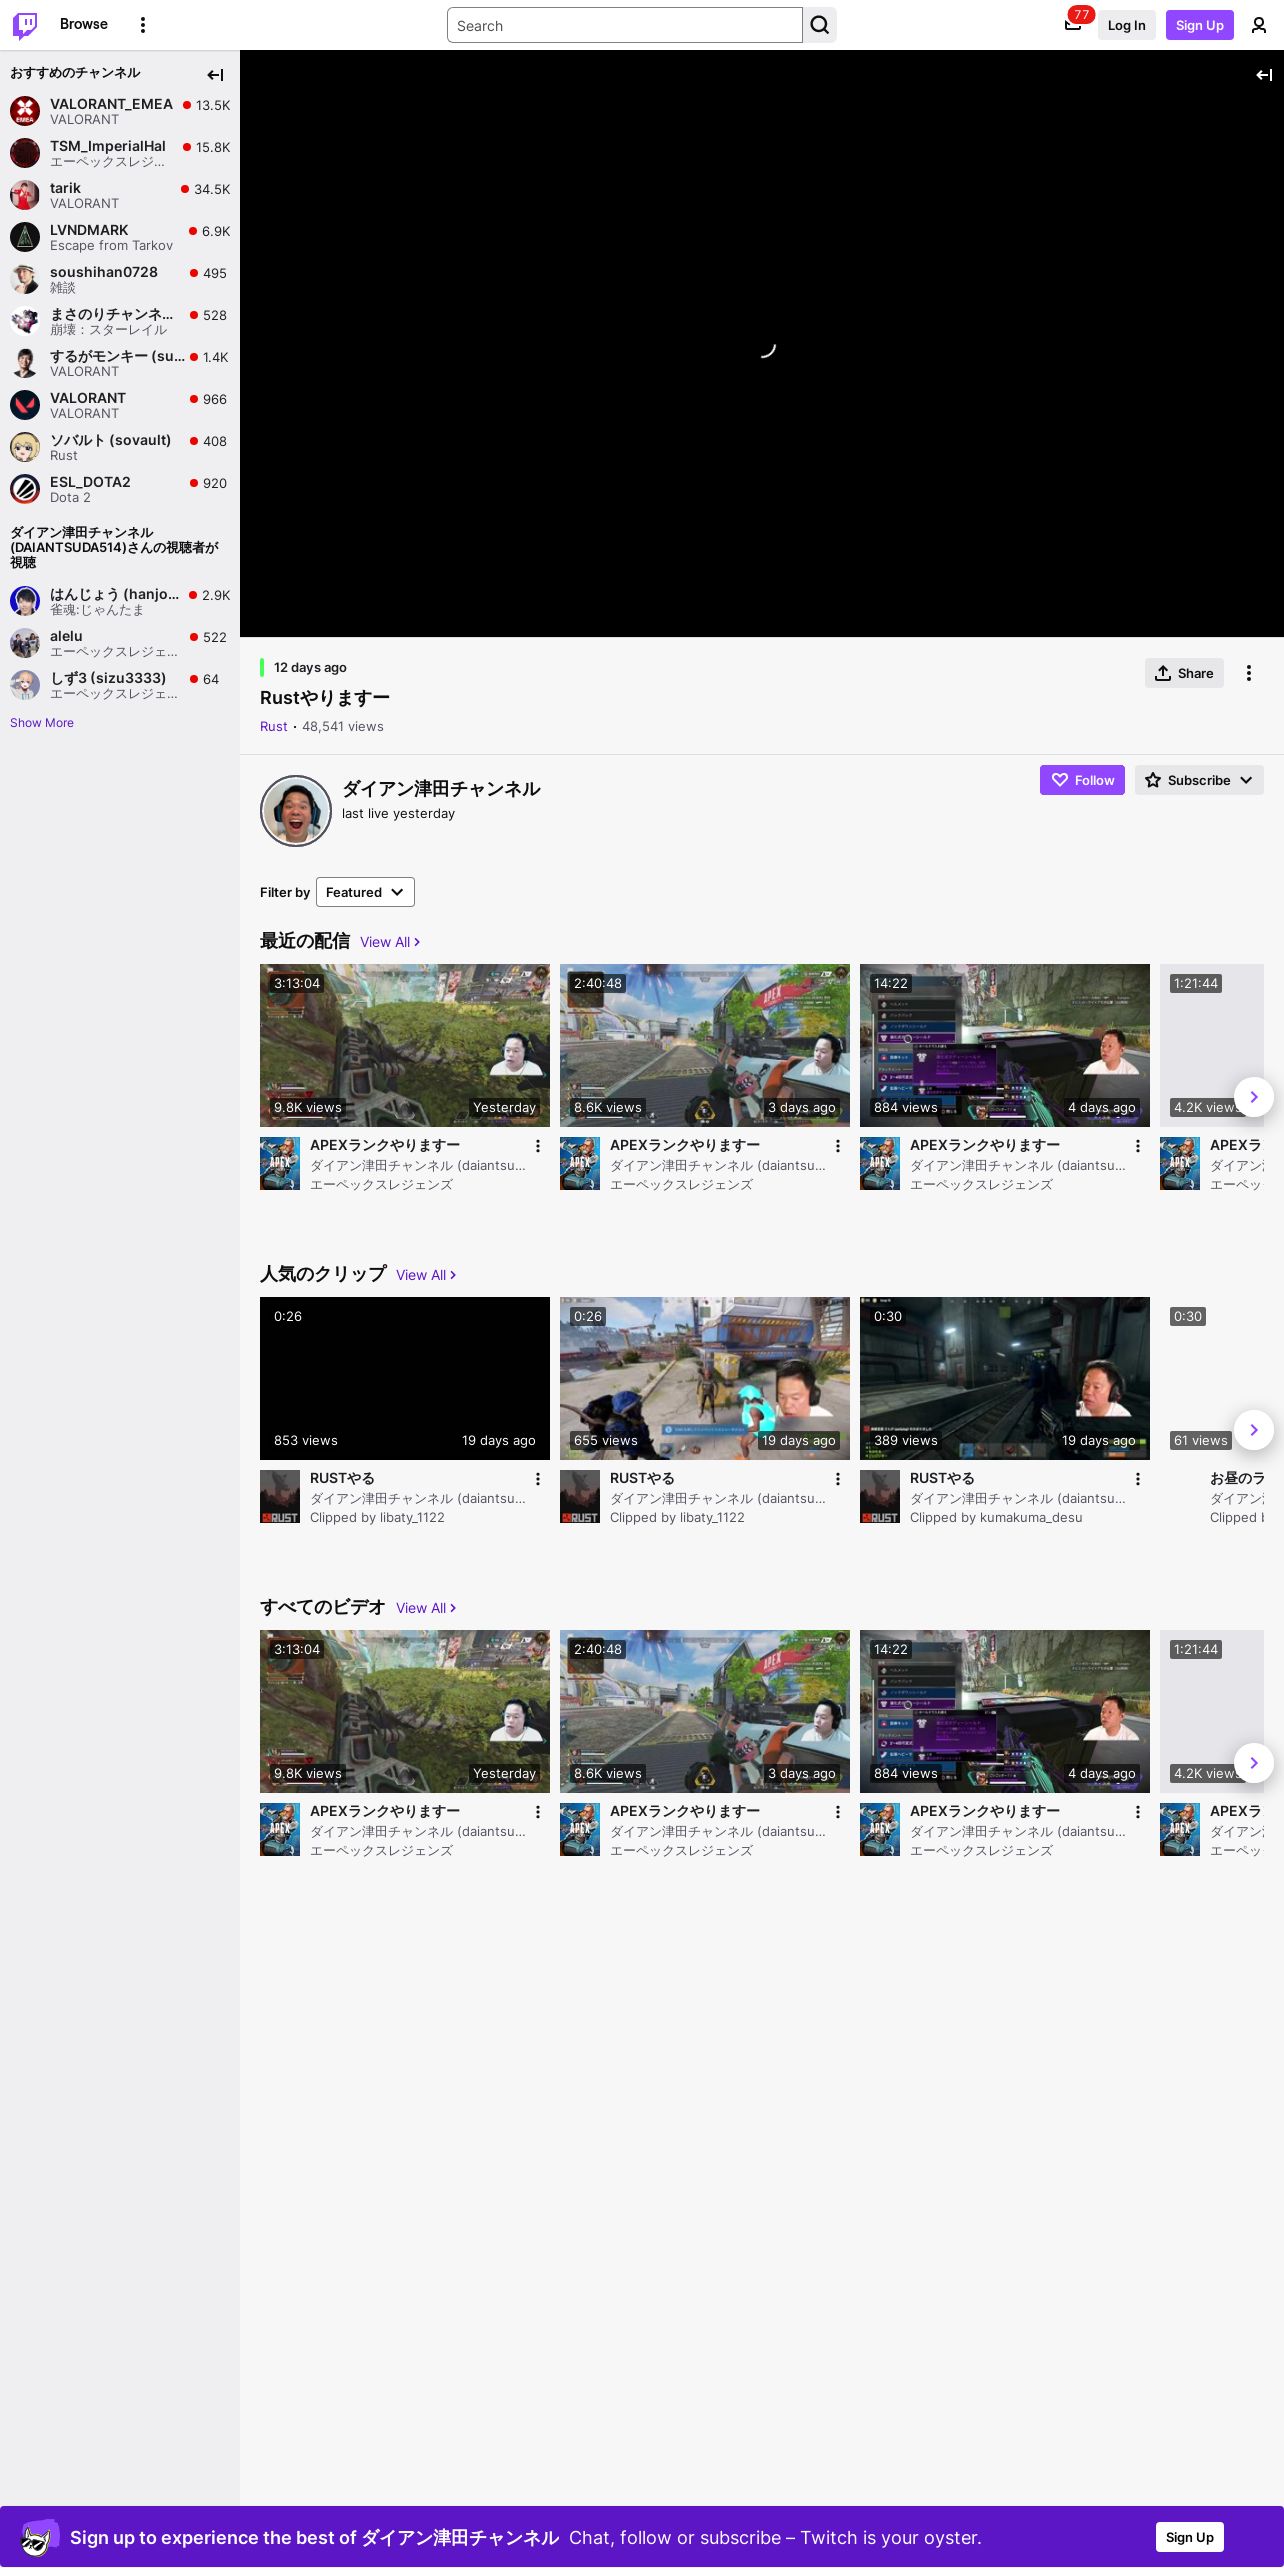Screen dimensions: 1284x2568
Task: Open alelu channel in sidebar
Action: (120, 643)
